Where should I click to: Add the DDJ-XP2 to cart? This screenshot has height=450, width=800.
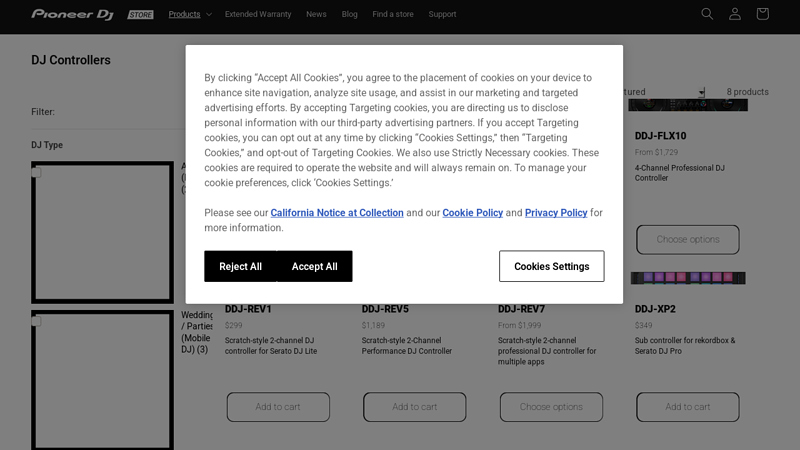(x=688, y=407)
